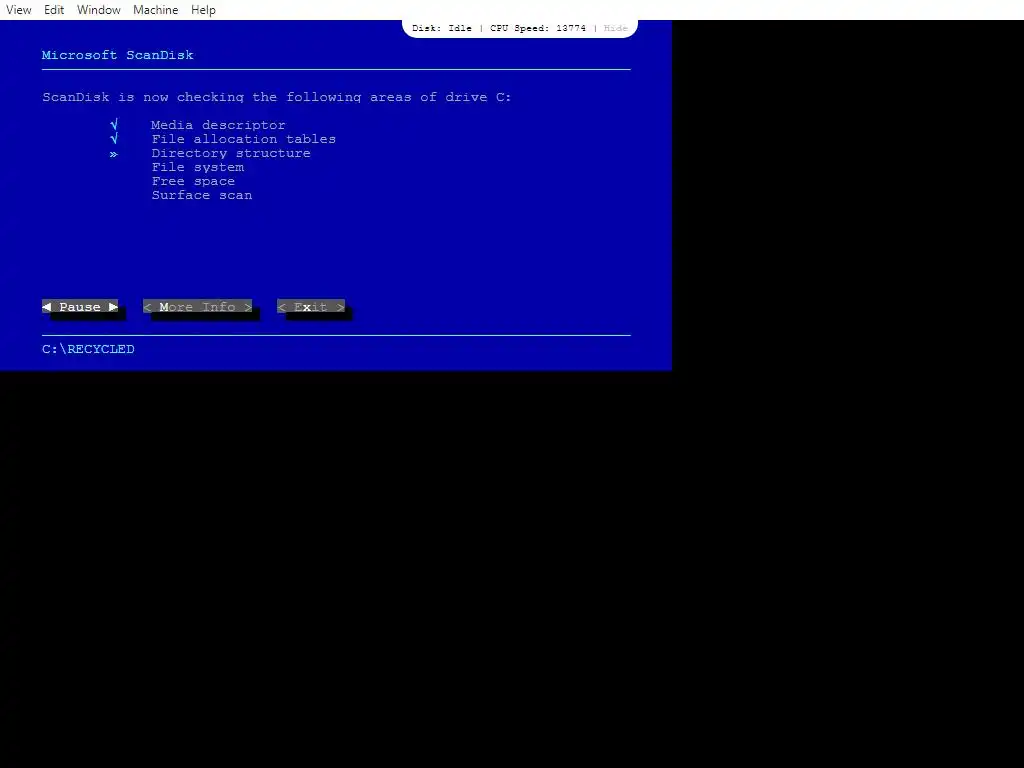Select the Free space line
The image size is (1024, 768).
point(193,182)
